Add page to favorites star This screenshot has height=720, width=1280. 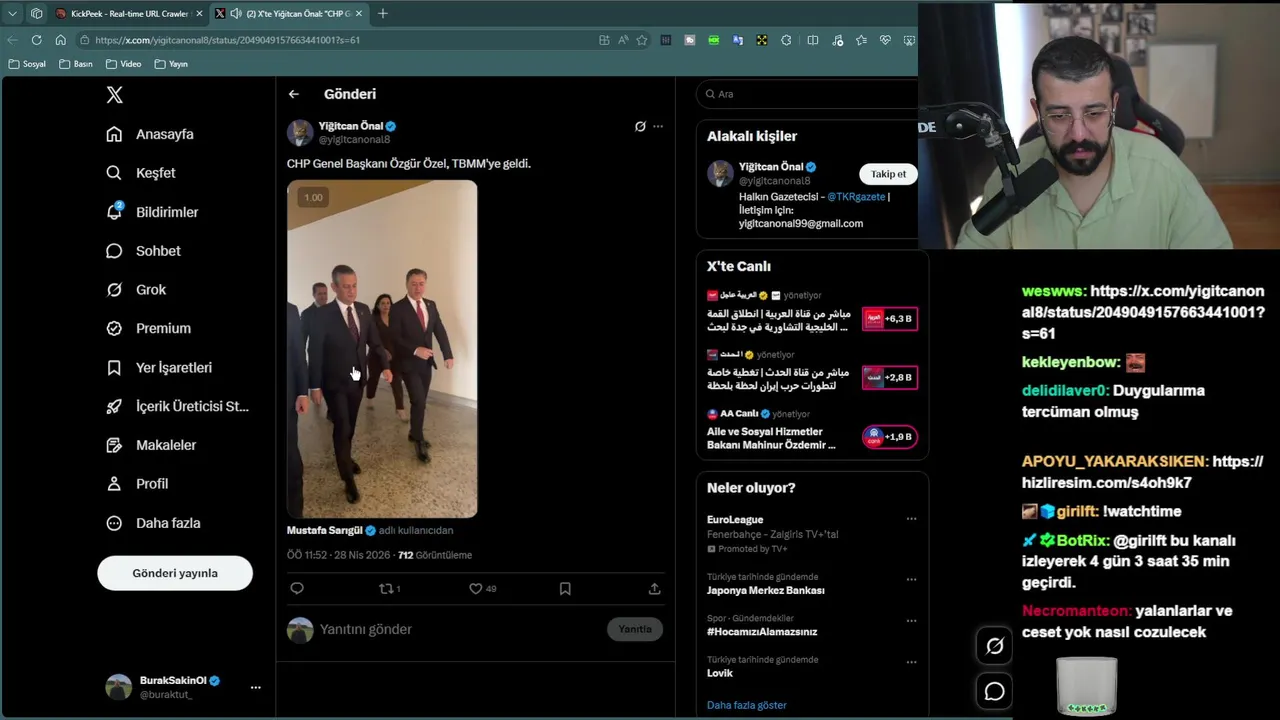coord(642,40)
